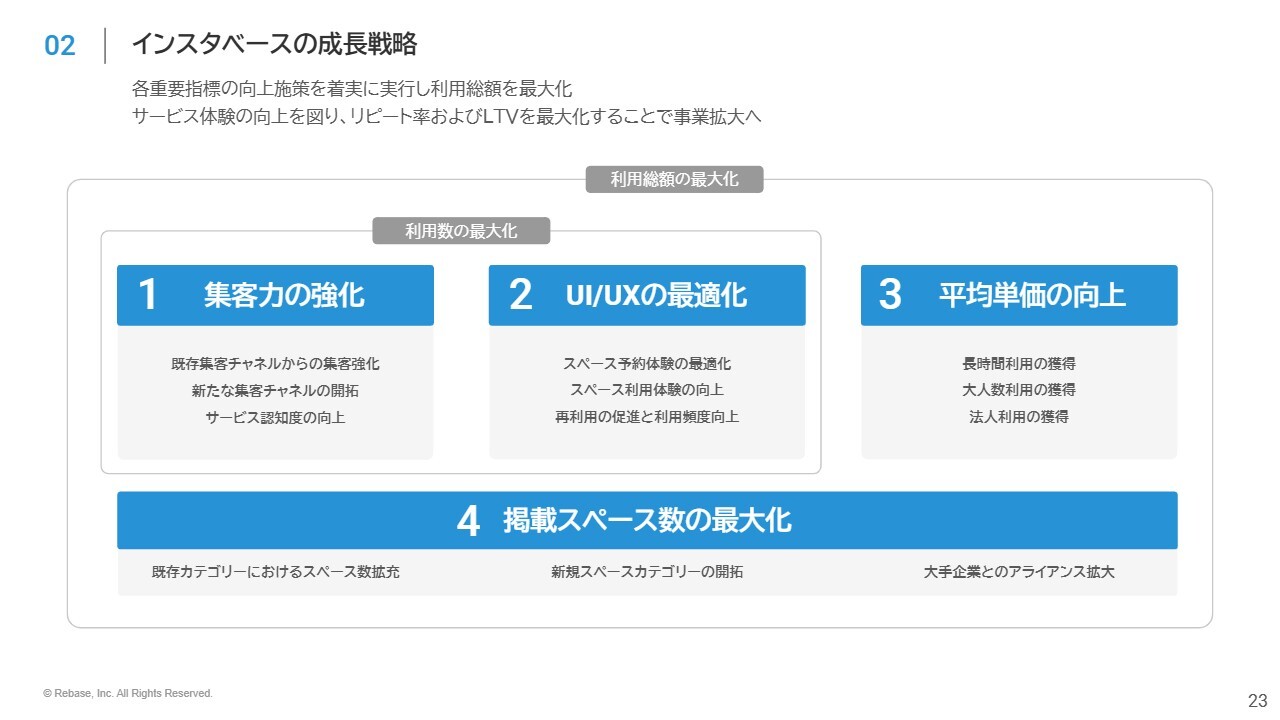Select the blue header UI/UXの最適化
The width and height of the screenshot is (1280, 720).
point(647,295)
